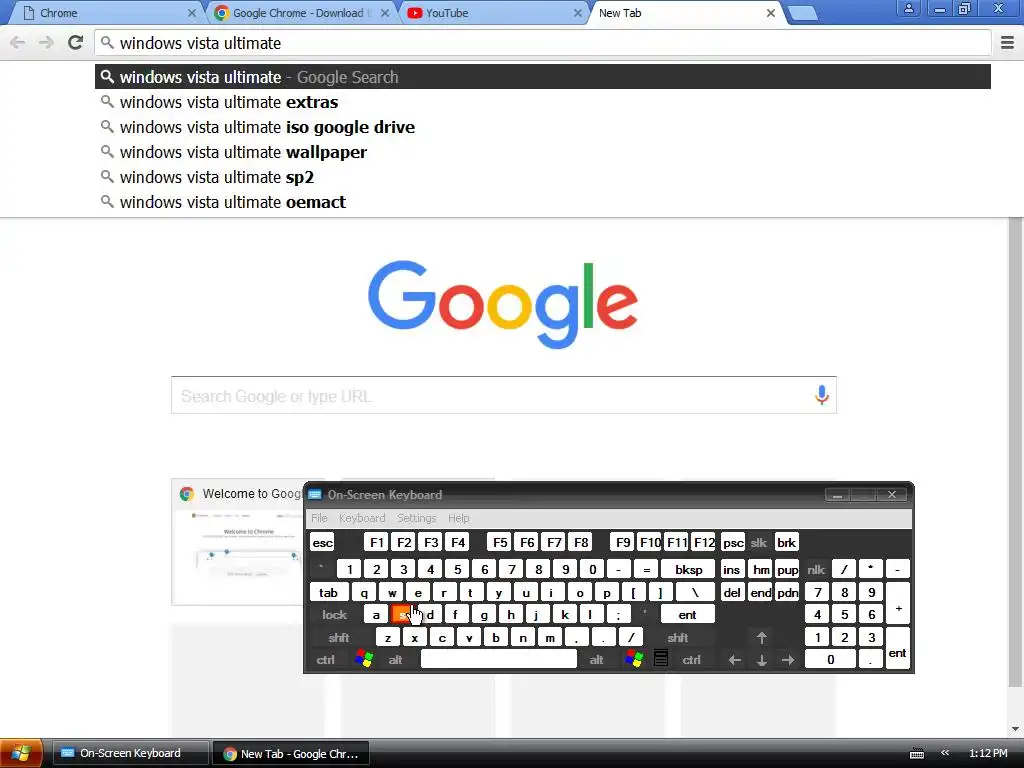Screen dimensions: 1024x768
Task: Toggle the nlk num lock key
Action: click(816, 569)
